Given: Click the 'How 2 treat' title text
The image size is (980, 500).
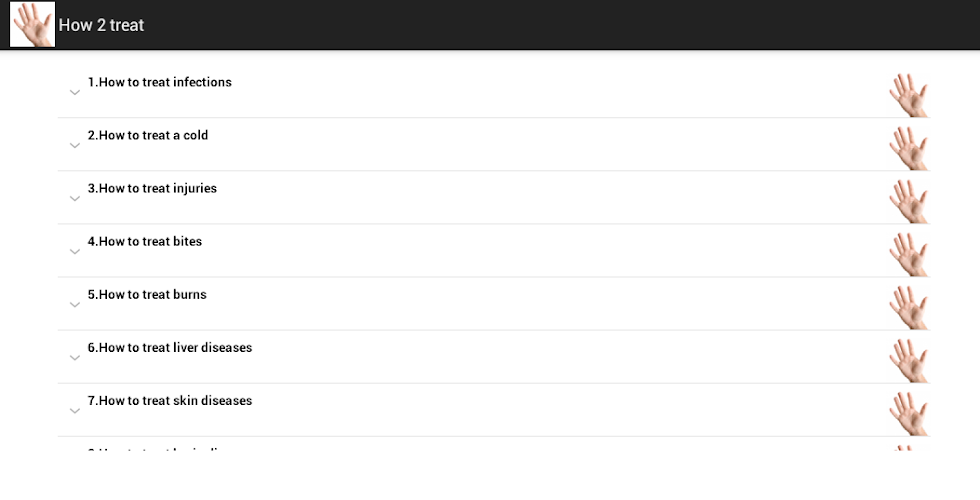Looking at the screenshot, I should 101,25.
